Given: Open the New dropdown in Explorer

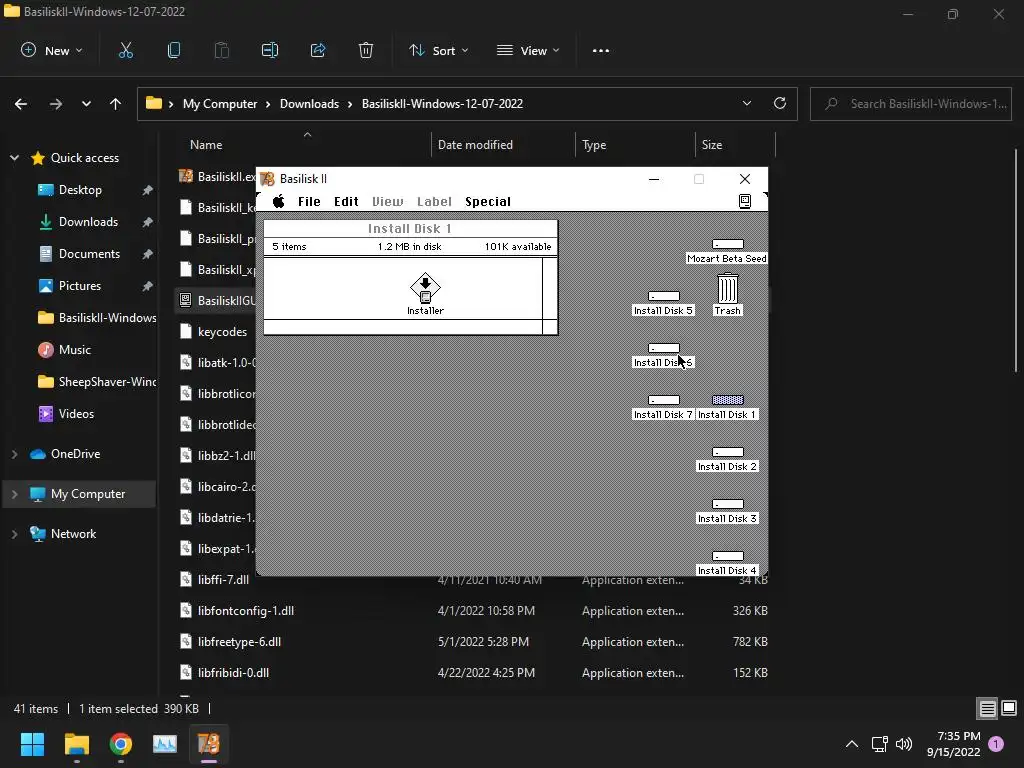Looking at the screenshot, I should pyautogui.click(x=52, y=50).
